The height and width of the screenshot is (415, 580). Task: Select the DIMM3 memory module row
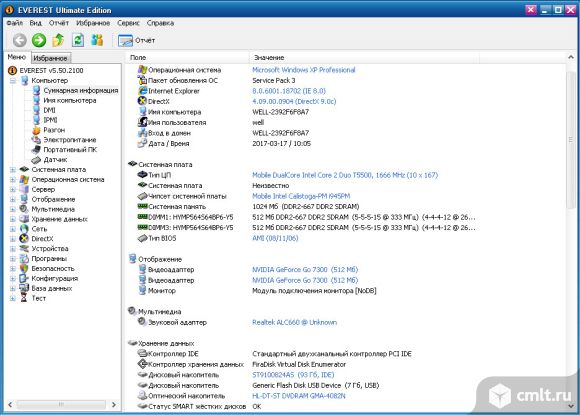pyautogui.click(x=307, y=228)
